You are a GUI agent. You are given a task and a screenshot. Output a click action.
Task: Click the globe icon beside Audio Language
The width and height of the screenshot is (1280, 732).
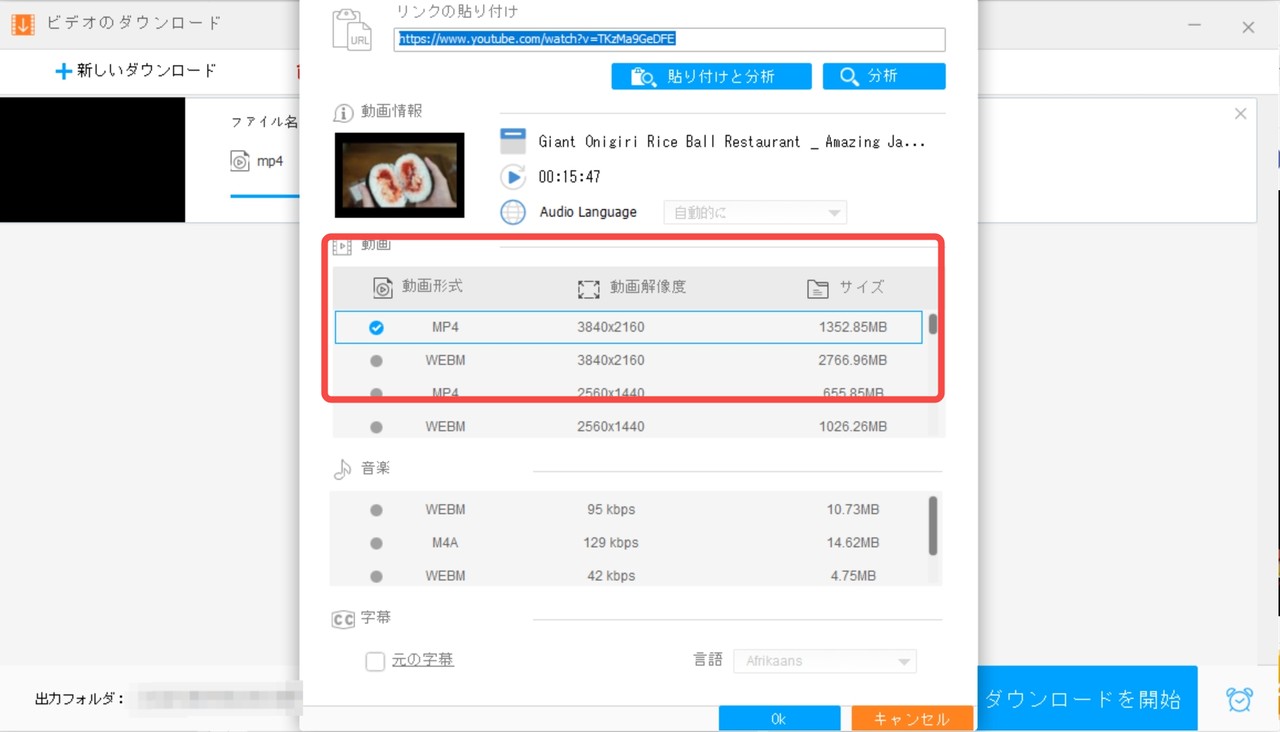(x=513, y=212)
